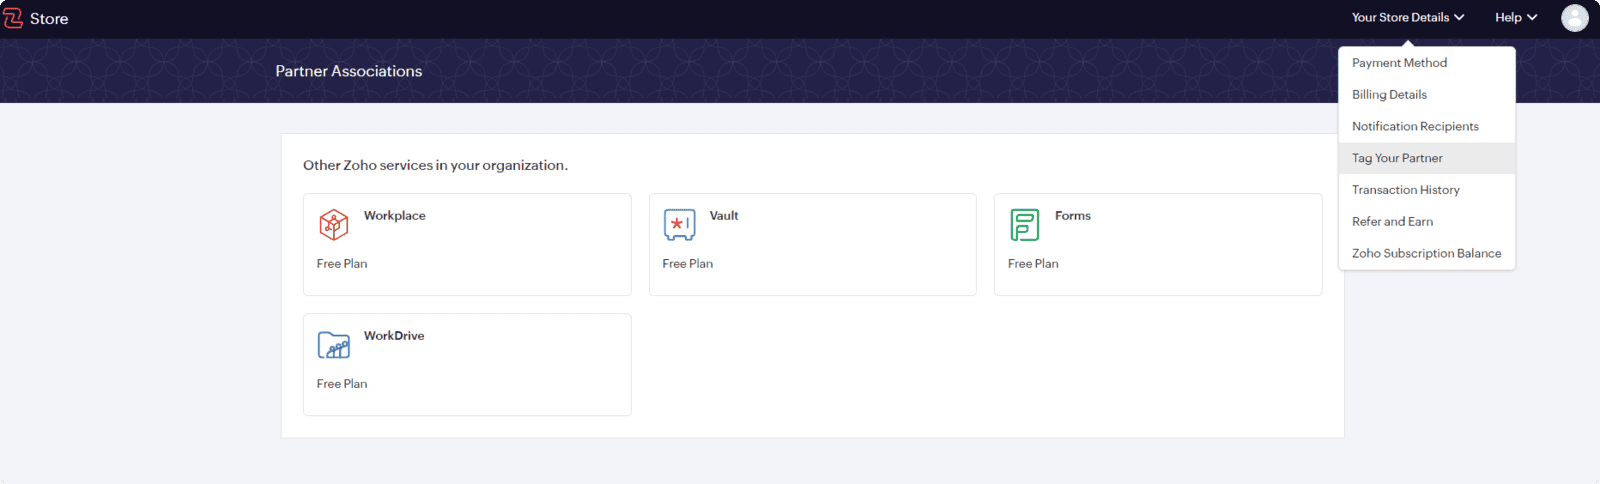Click Free Plan under Forms
Screen dimensions: 1600x484
coord(1033,264)
